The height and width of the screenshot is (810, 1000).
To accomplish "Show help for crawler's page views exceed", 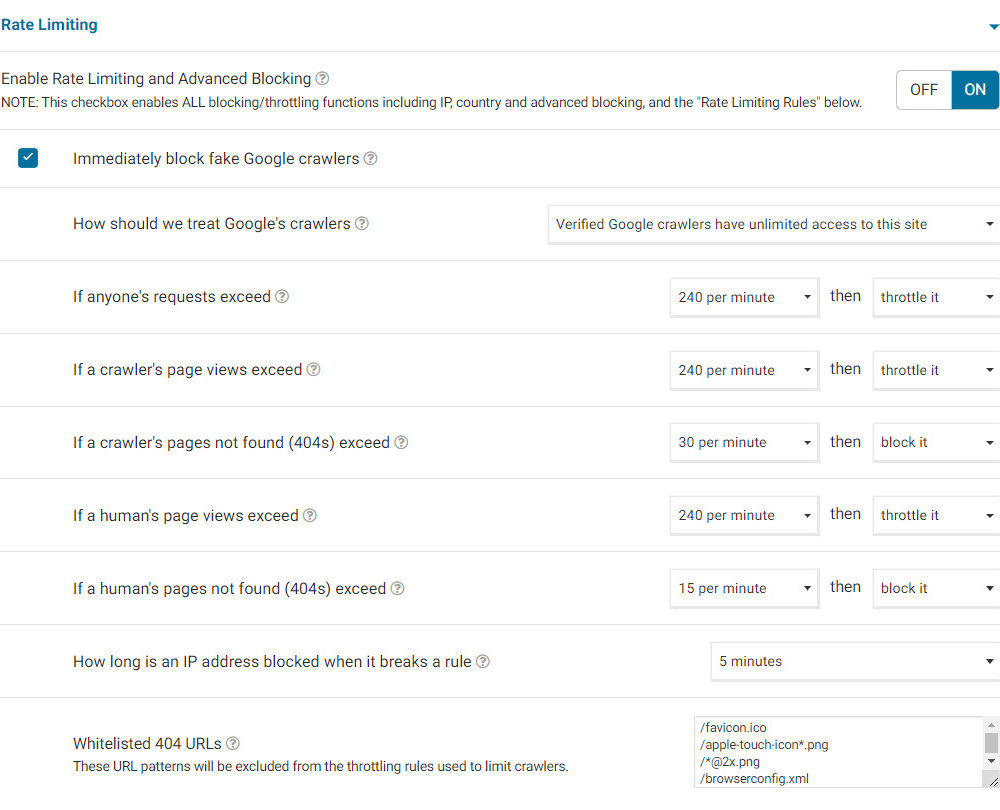I will click(x=313, y=370).
